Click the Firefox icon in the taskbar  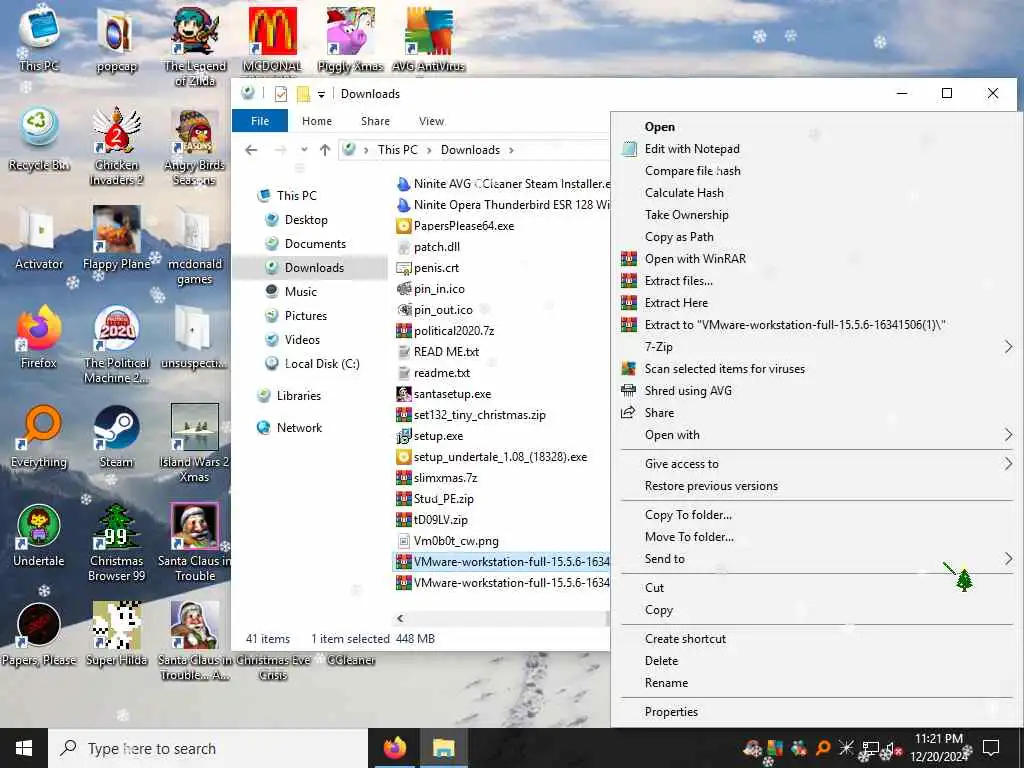point(394,748)
